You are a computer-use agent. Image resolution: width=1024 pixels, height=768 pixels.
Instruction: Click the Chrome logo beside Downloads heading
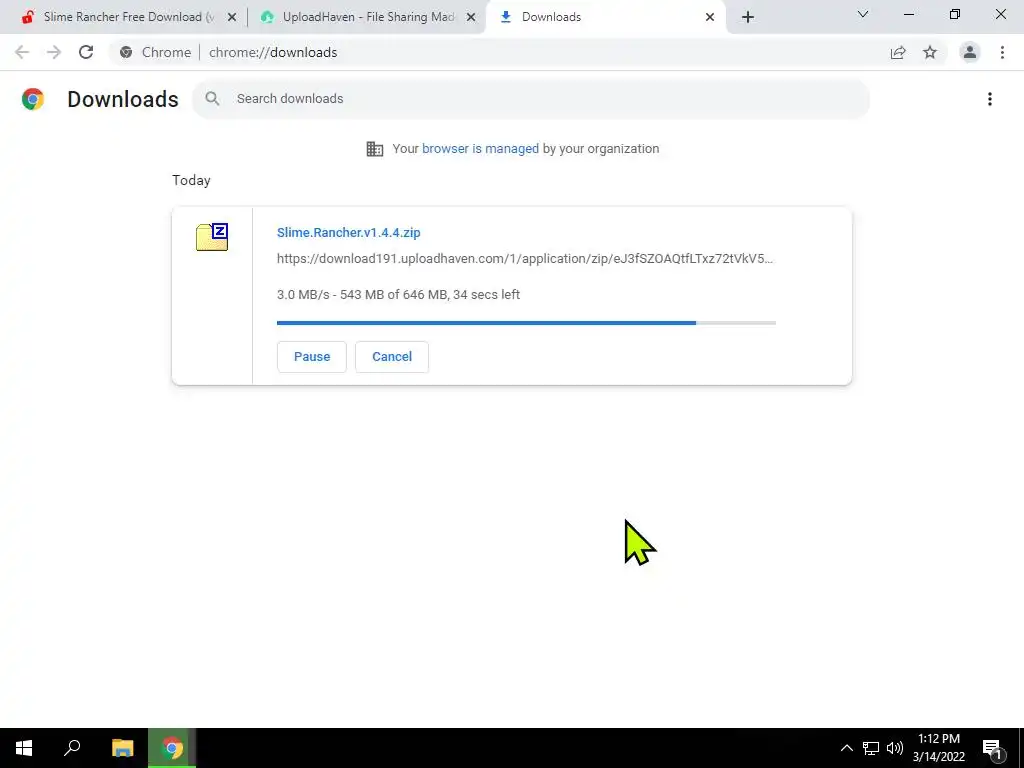coord(33,99)
